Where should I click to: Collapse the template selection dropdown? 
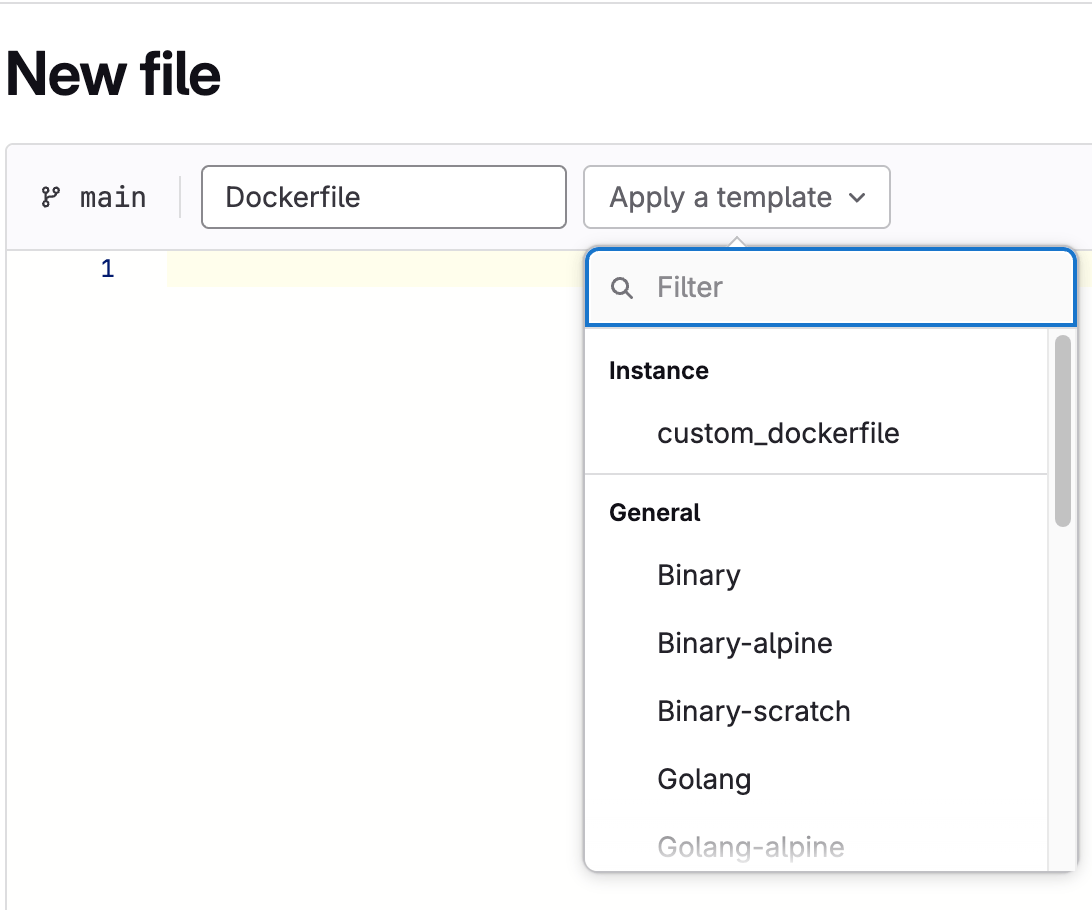point(737,197)
